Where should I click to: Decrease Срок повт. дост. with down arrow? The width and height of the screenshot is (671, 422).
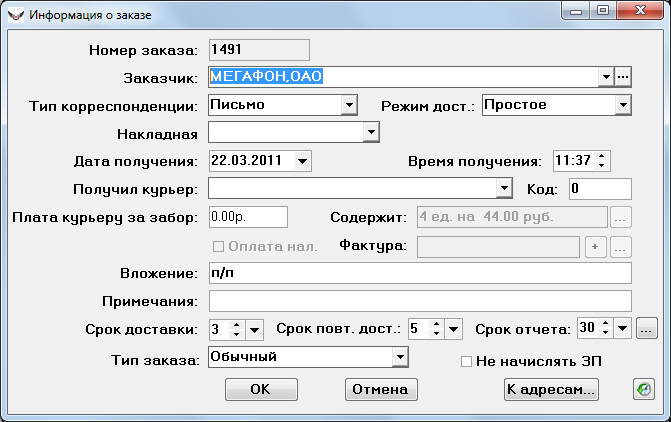pos(436,334)
